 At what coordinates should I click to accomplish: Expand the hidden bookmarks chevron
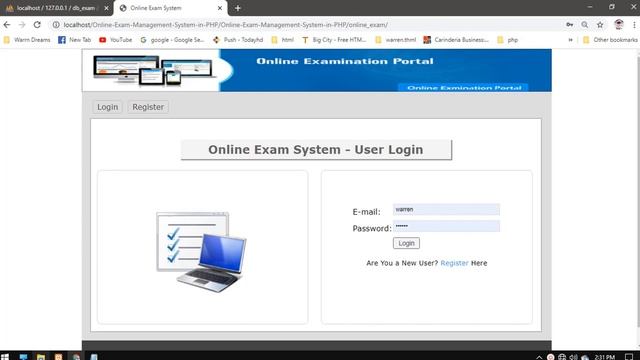coord(570,40)
